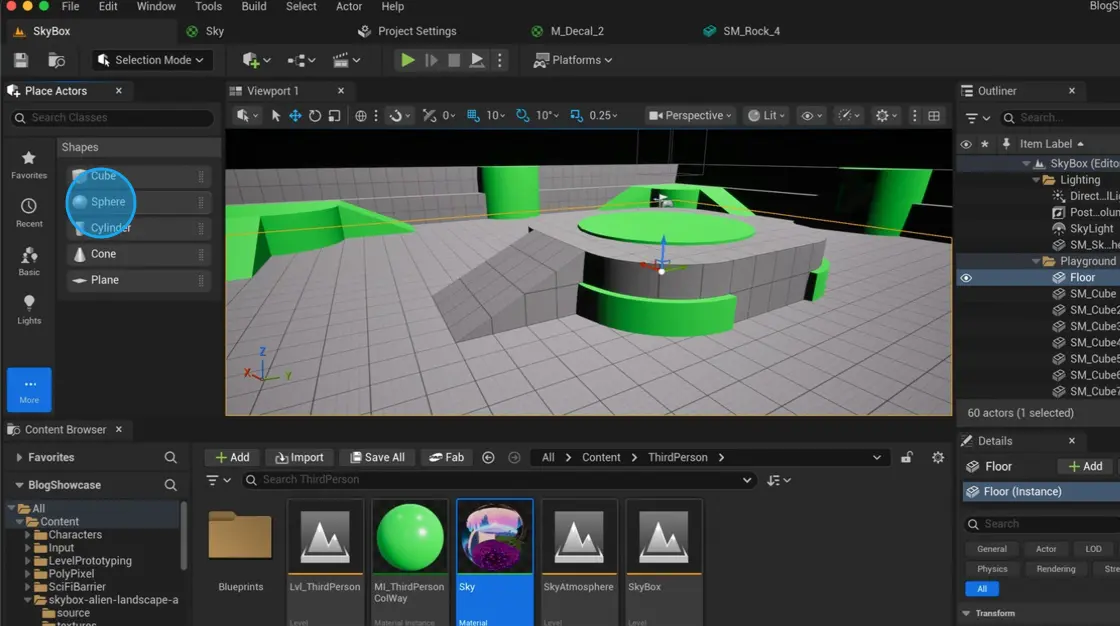Select the green MI_ThirdPersonColWay material sphere

pyautogui.click(x=409, y=534)
